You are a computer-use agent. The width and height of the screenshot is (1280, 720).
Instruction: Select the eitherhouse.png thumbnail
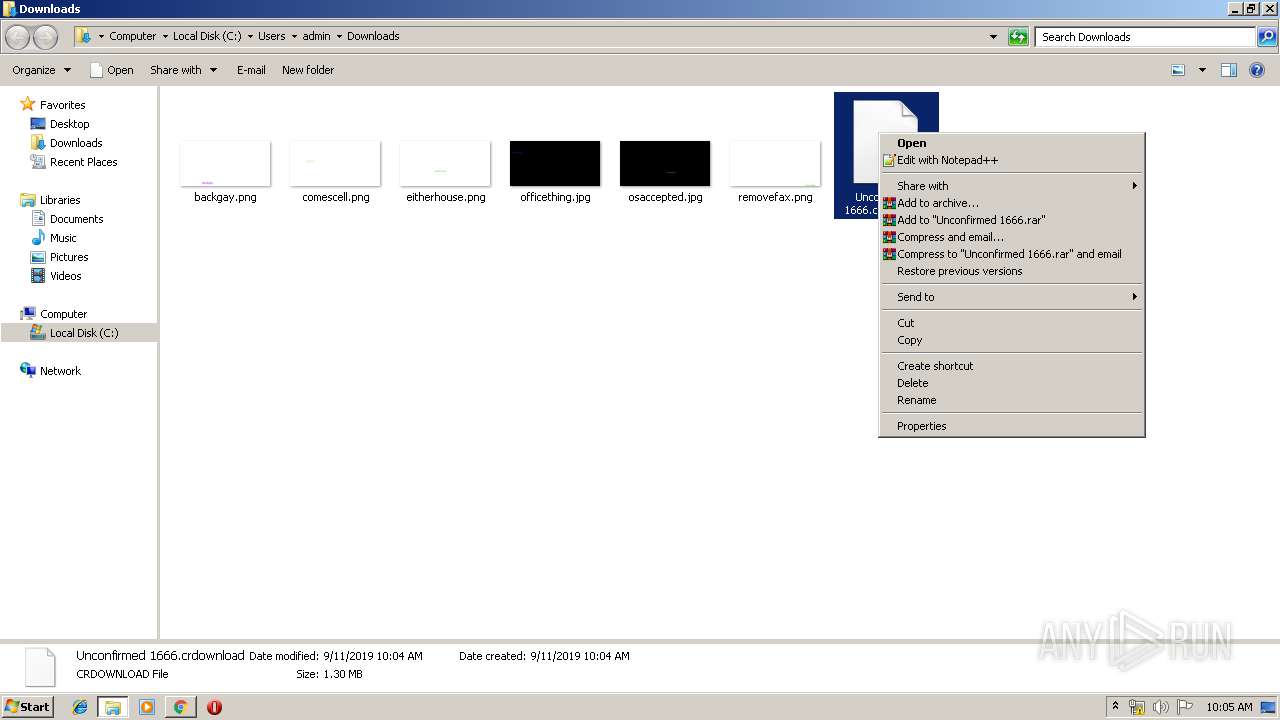[x=445, y=163]
